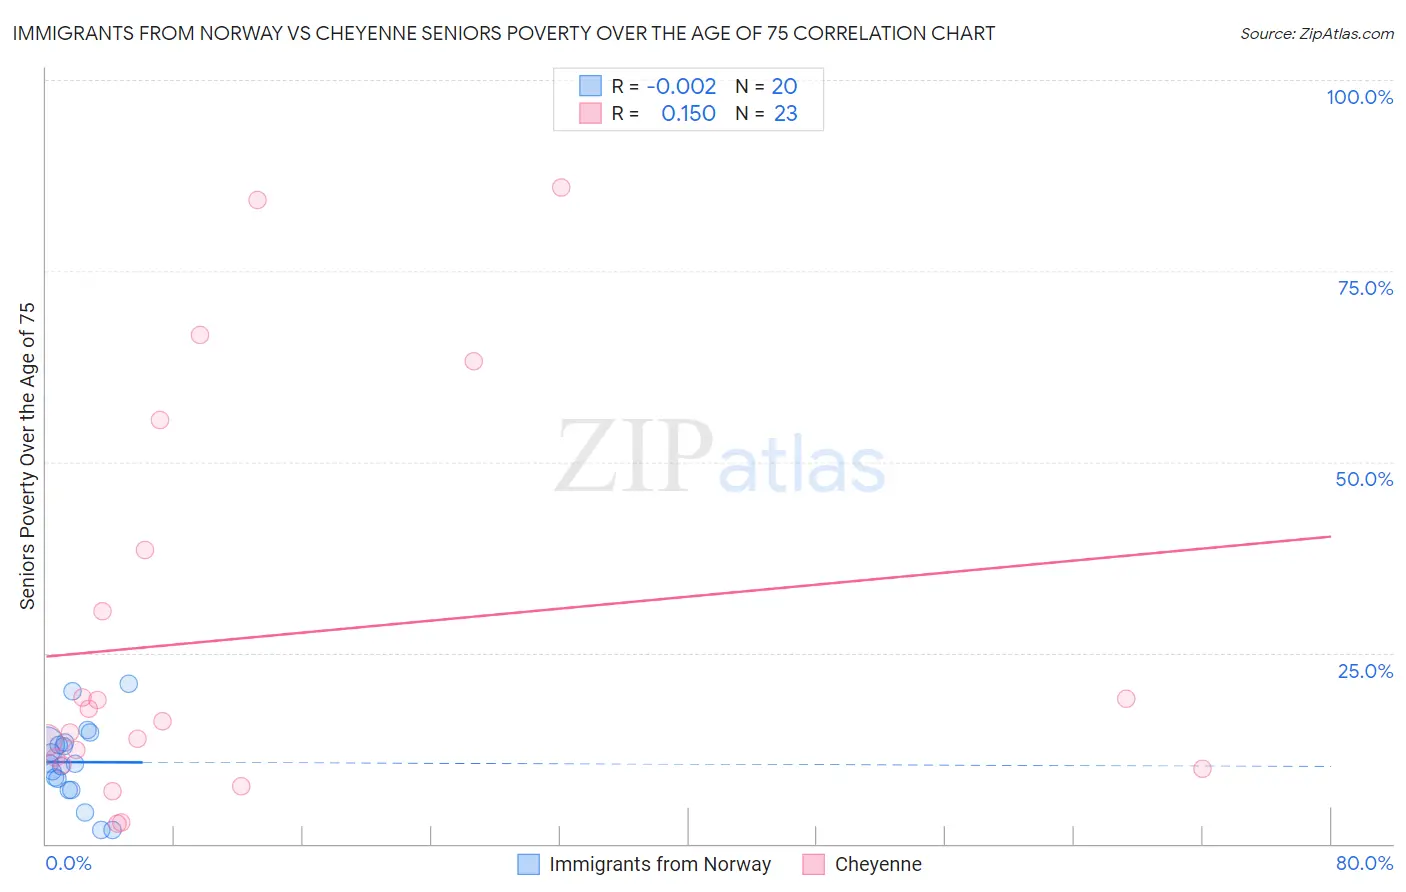Select the Cheyenne legend label
This screenshot has height=892, width=1406.
pos(878,864)
